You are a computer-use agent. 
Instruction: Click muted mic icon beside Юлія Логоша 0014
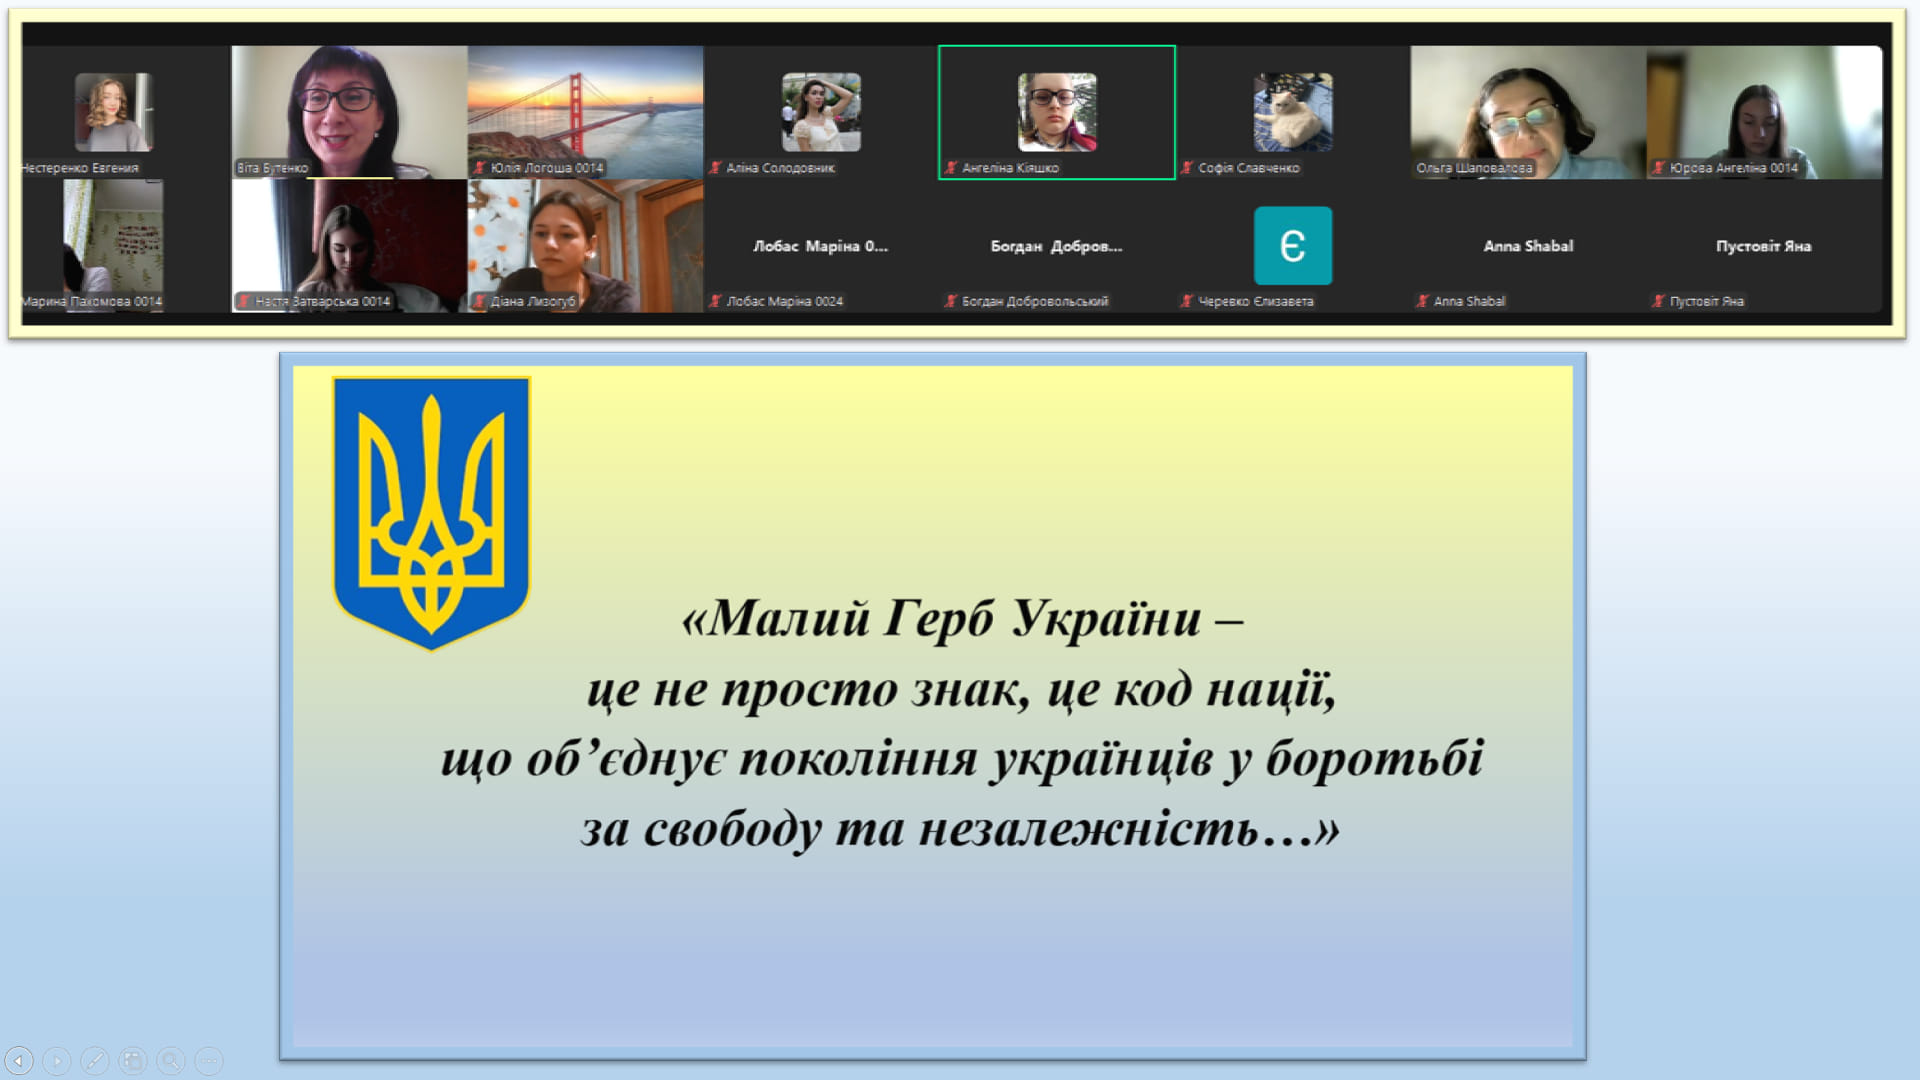coord(480,168)
